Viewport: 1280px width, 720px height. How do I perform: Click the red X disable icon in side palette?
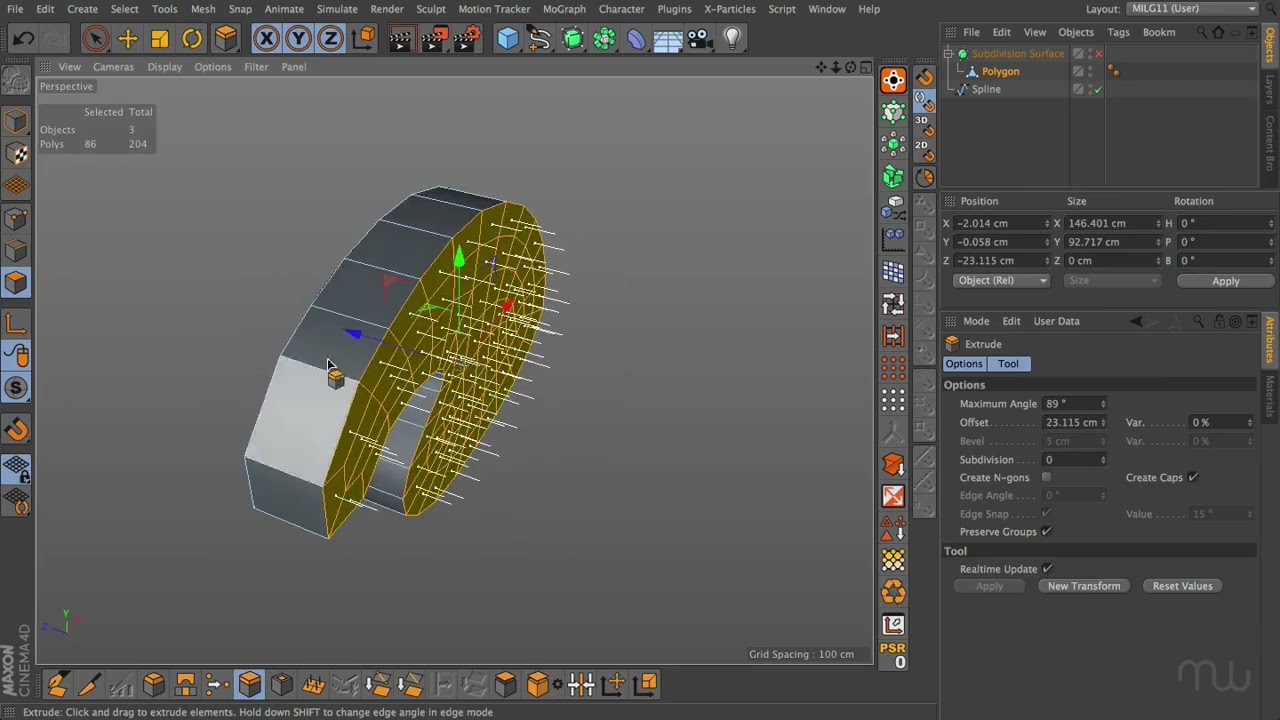click(893, 497)
